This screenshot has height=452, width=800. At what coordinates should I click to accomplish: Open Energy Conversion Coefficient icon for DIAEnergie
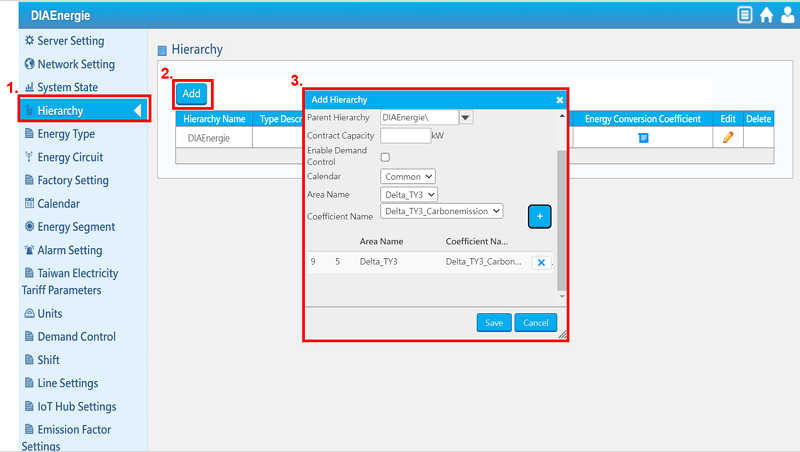643,138
